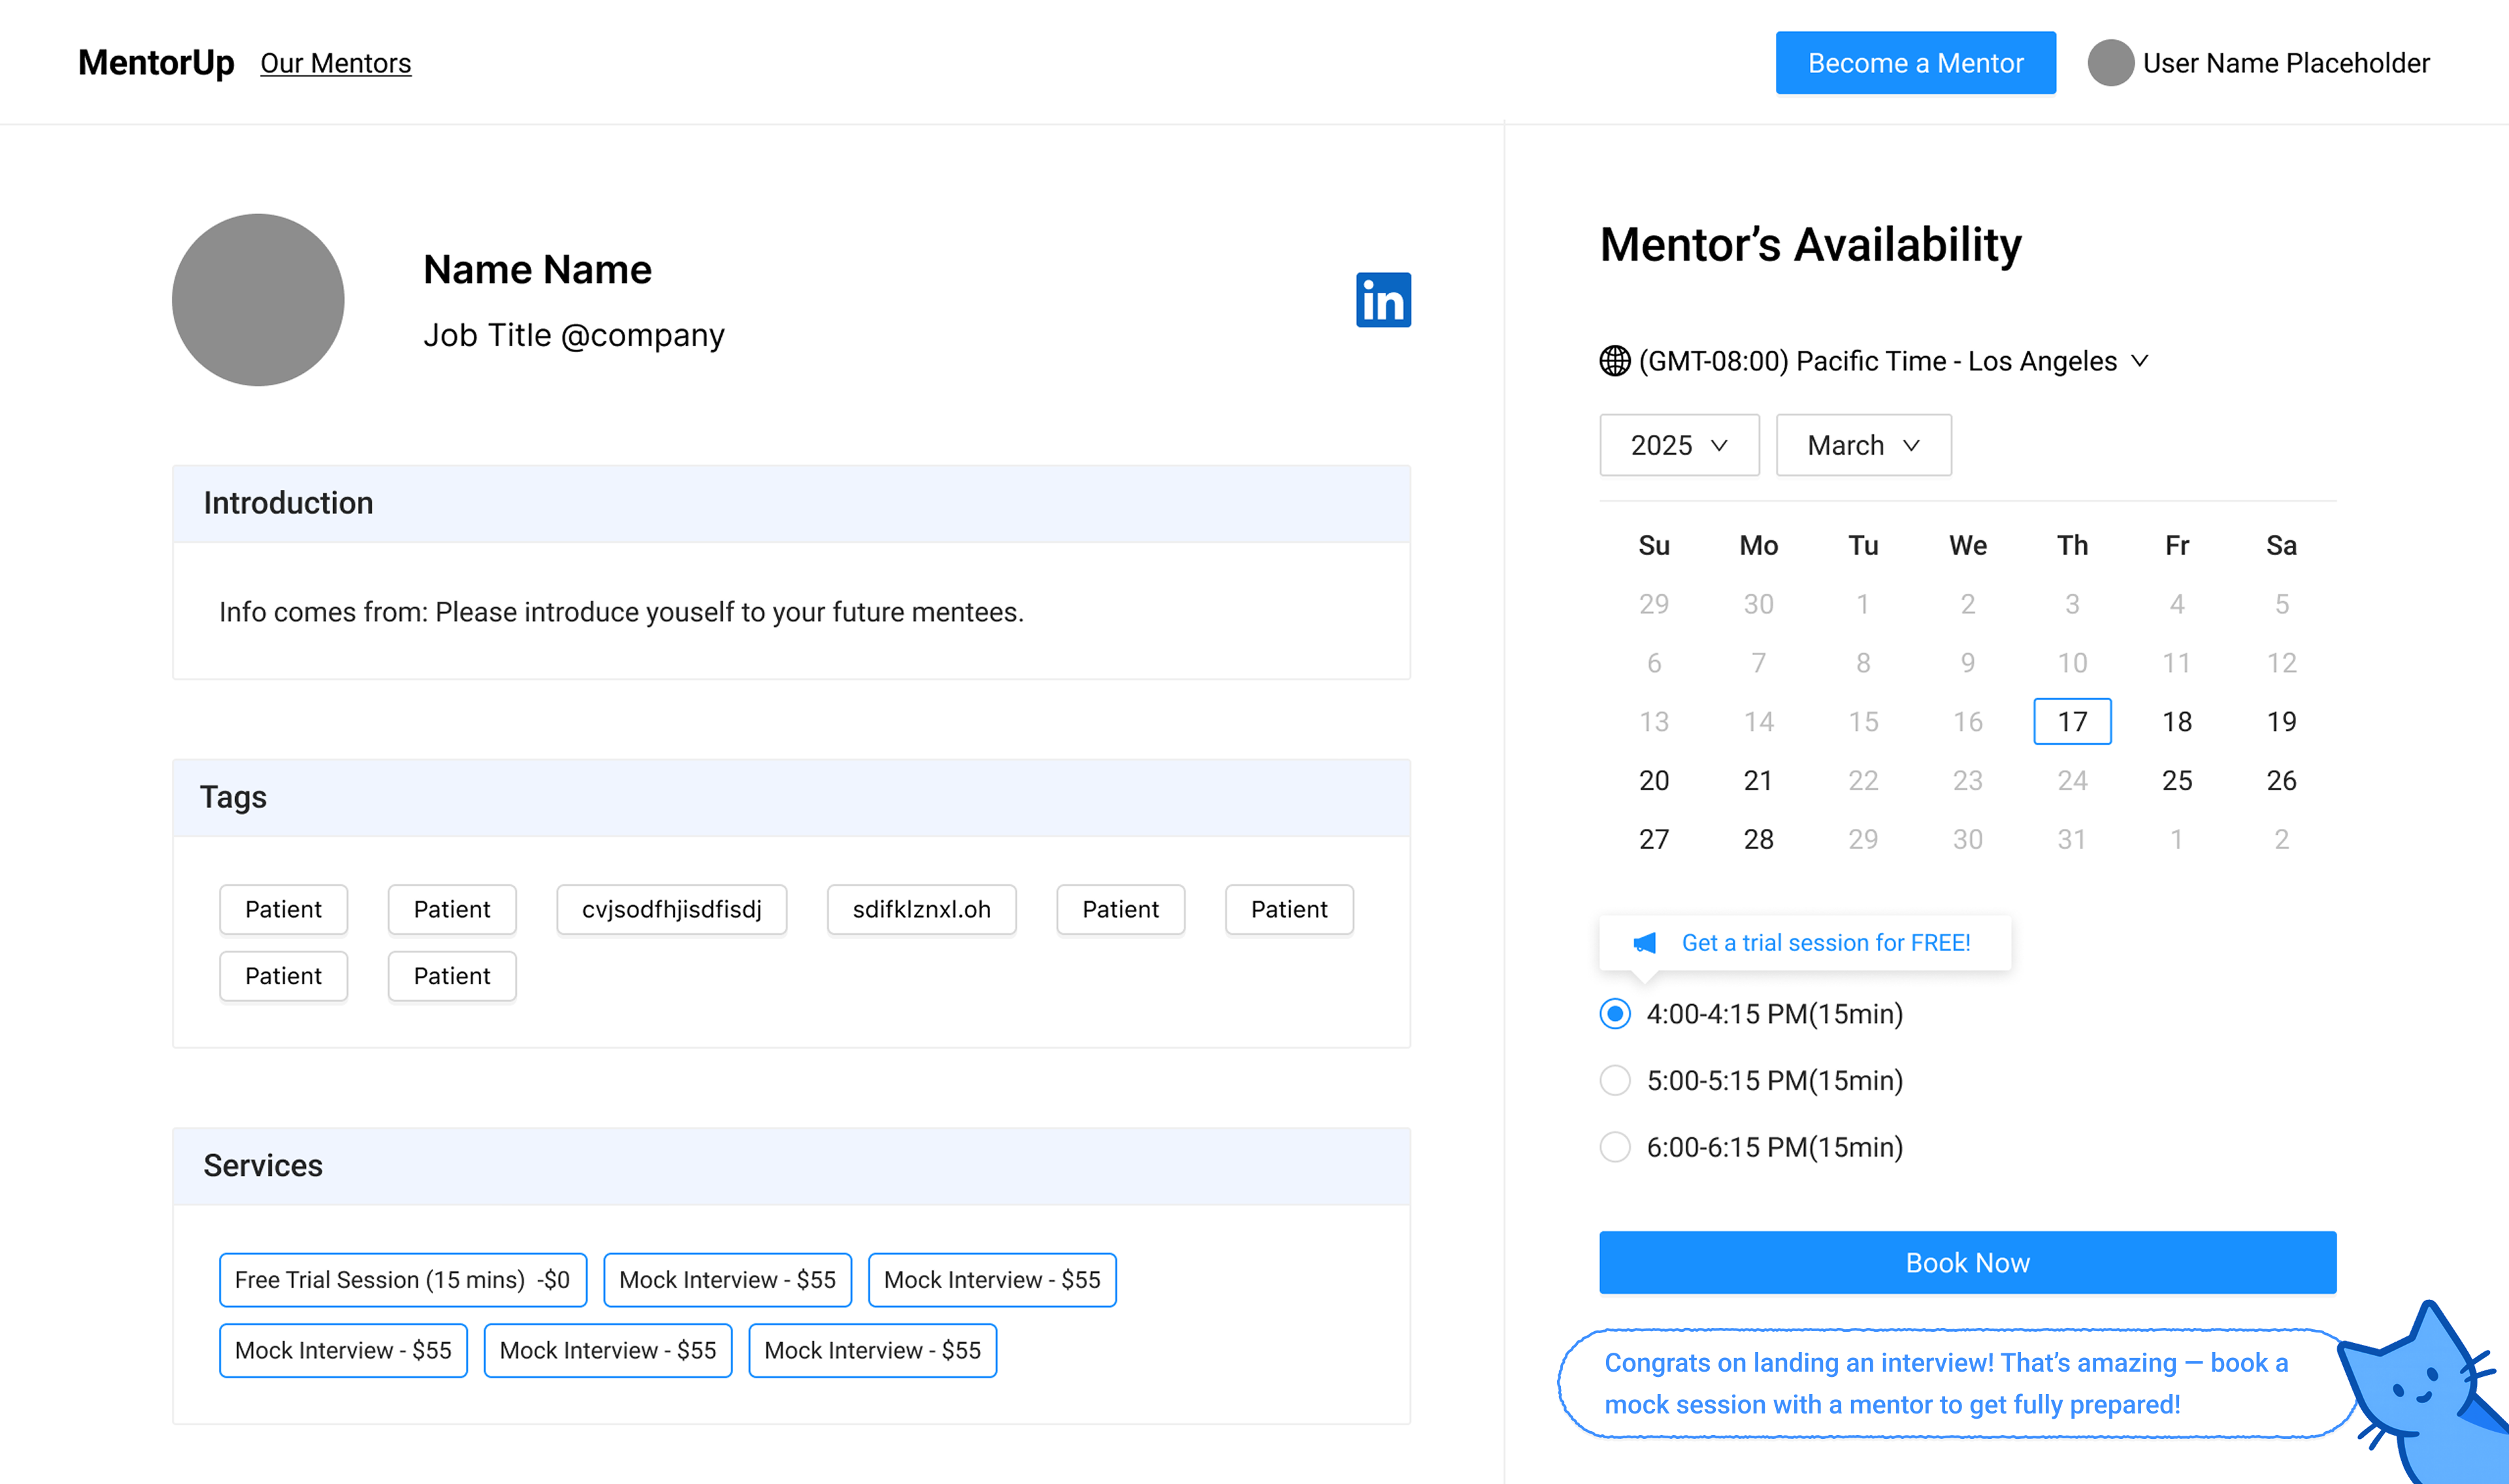
Task: Click the MentorUp logo
Action: point(156,63)
